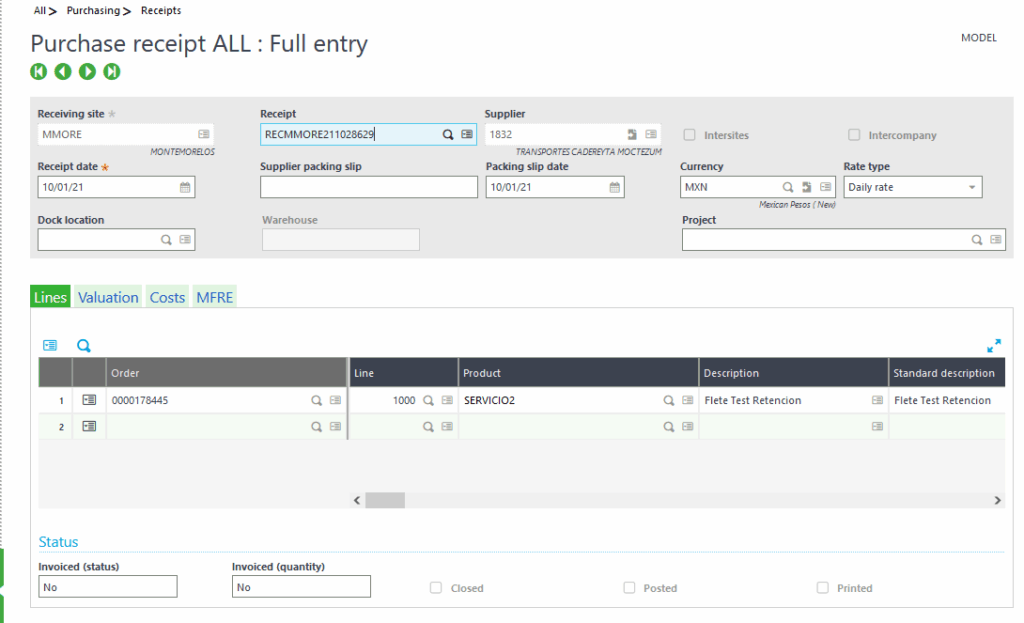The height and width of the screenshot is (623, 1024).
Task: Click the MODEL link in the corner
Action: click(x=979, y=37)
